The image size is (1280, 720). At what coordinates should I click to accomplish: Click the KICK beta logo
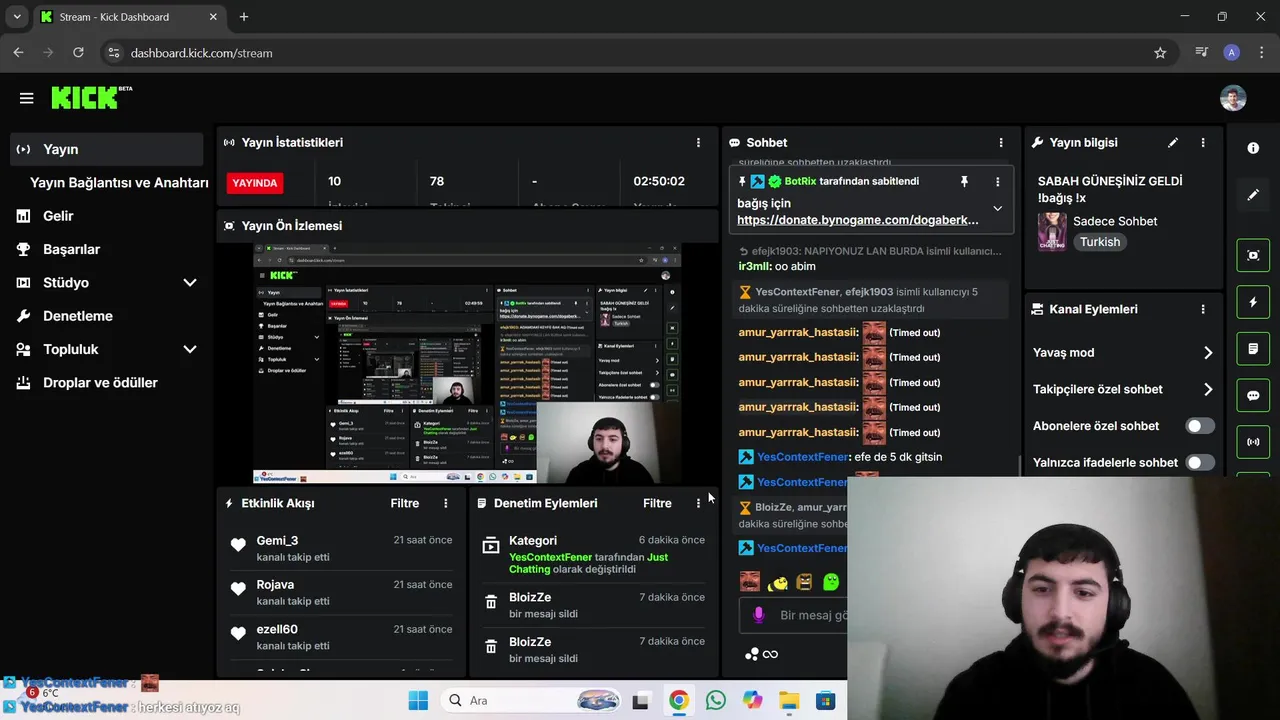91,97
